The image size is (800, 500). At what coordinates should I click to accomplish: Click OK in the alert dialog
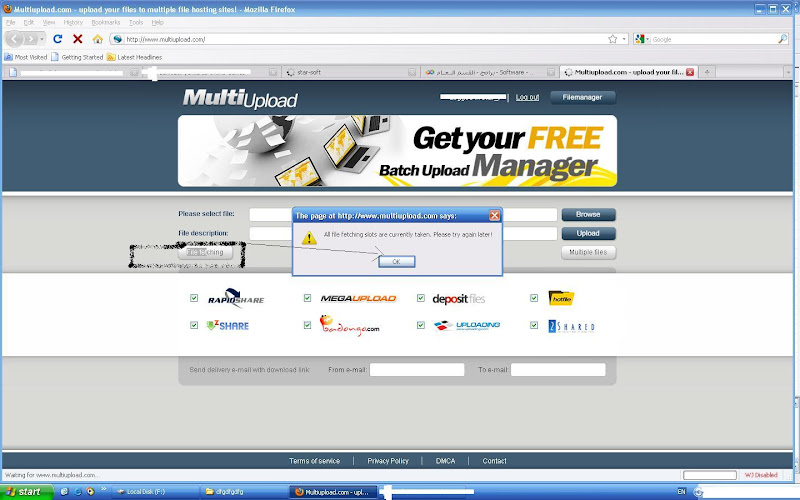click(x=396, y=261)
